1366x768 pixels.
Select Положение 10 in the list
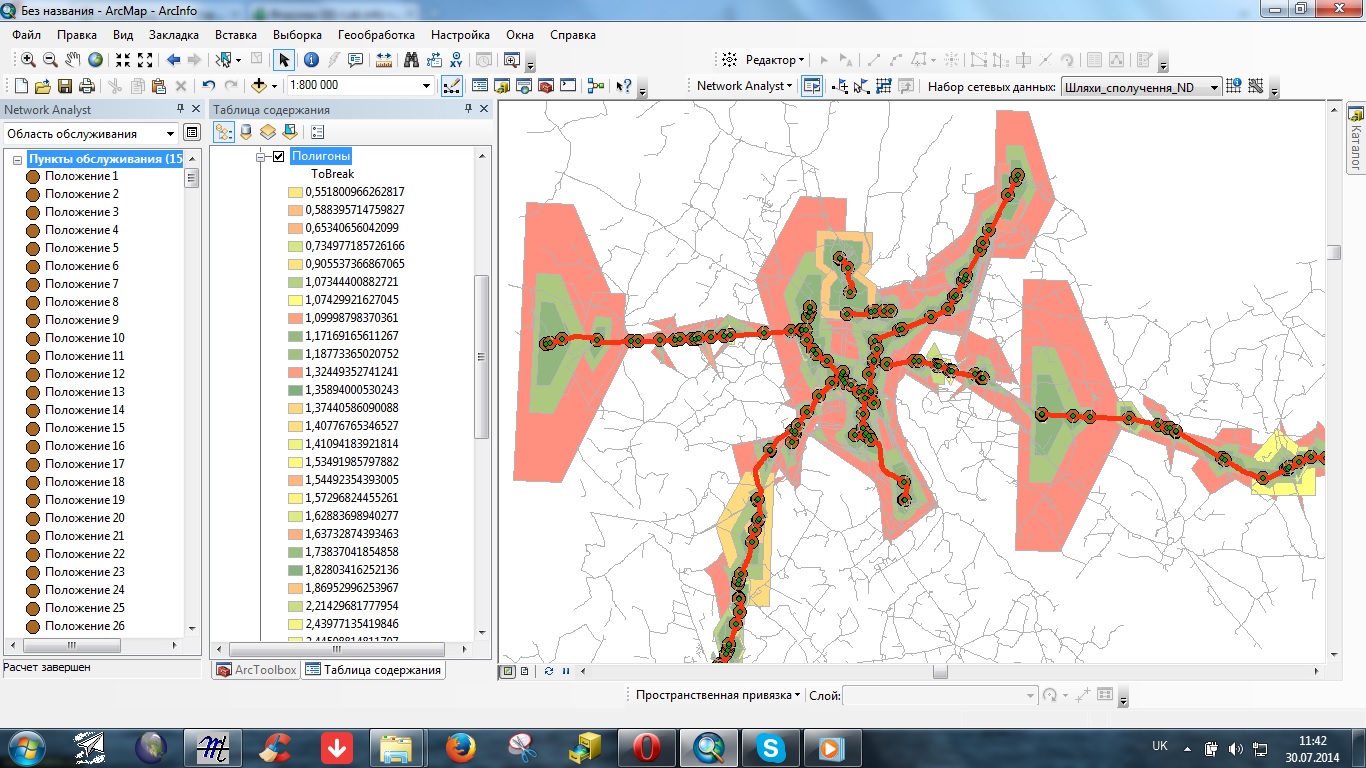pyautogui.click(x=84, y=338)
